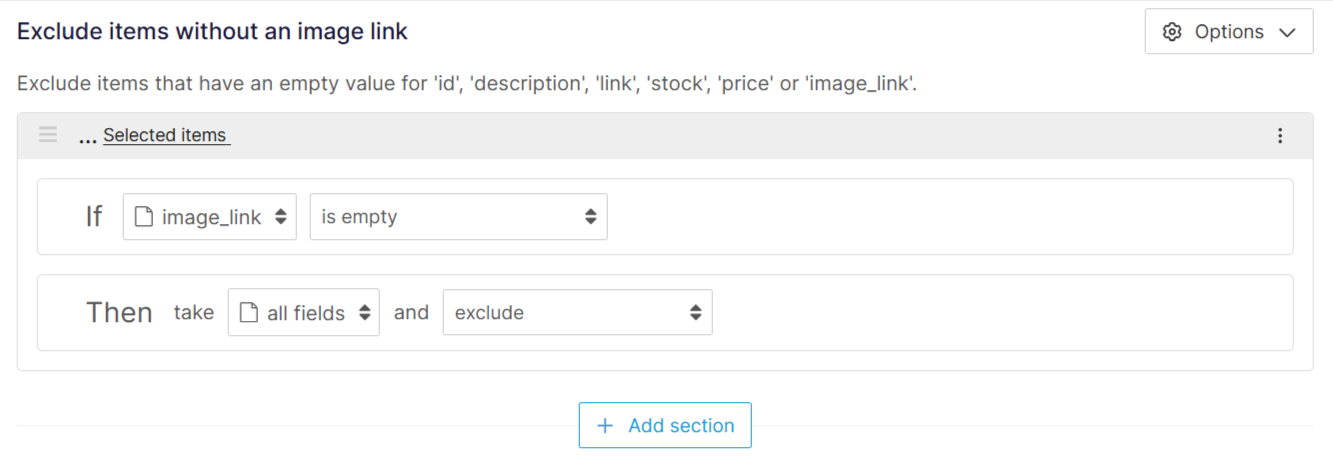Grab the section drag handle icon

point(48,135)
